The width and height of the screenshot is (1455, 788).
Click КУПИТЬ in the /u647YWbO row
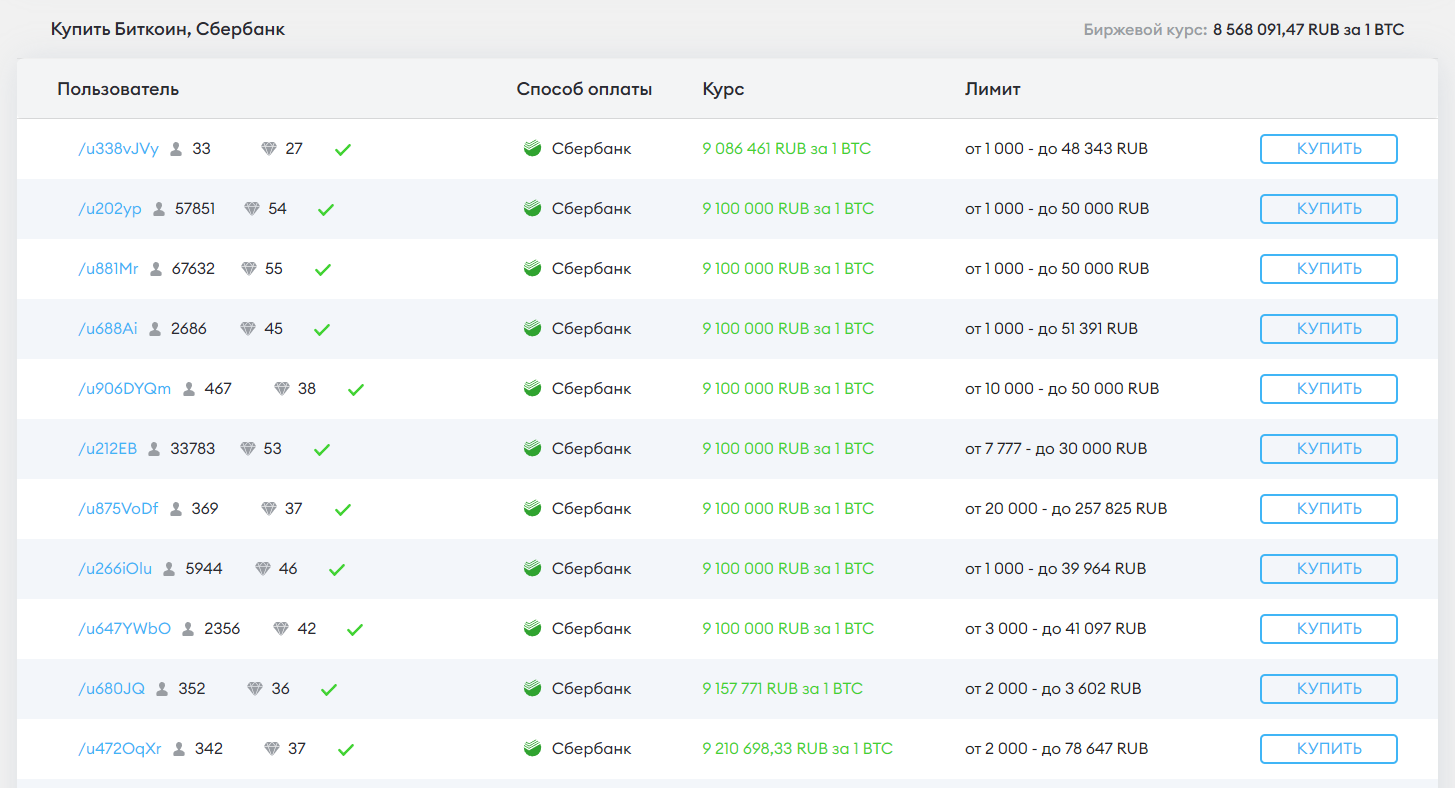[1328, 629]
